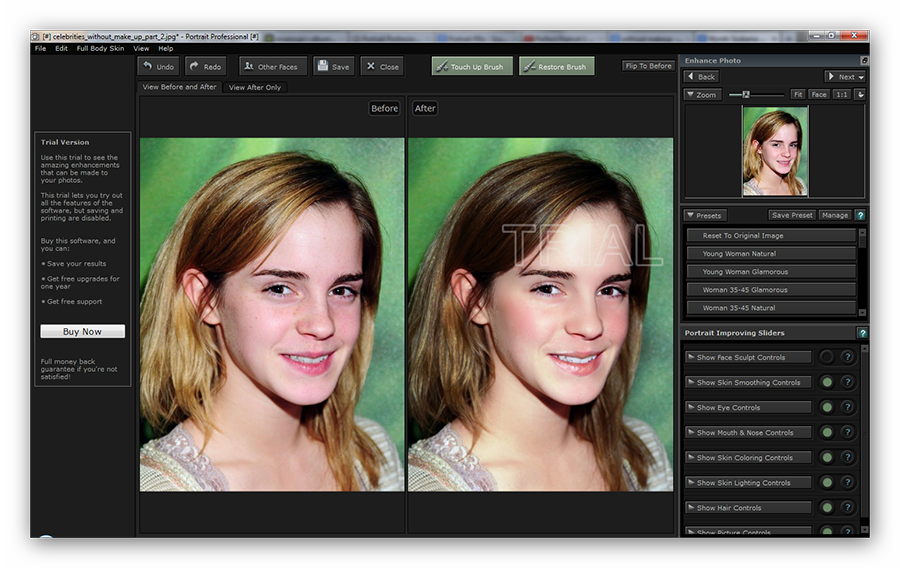Open the Edit menu

[61, 48]
